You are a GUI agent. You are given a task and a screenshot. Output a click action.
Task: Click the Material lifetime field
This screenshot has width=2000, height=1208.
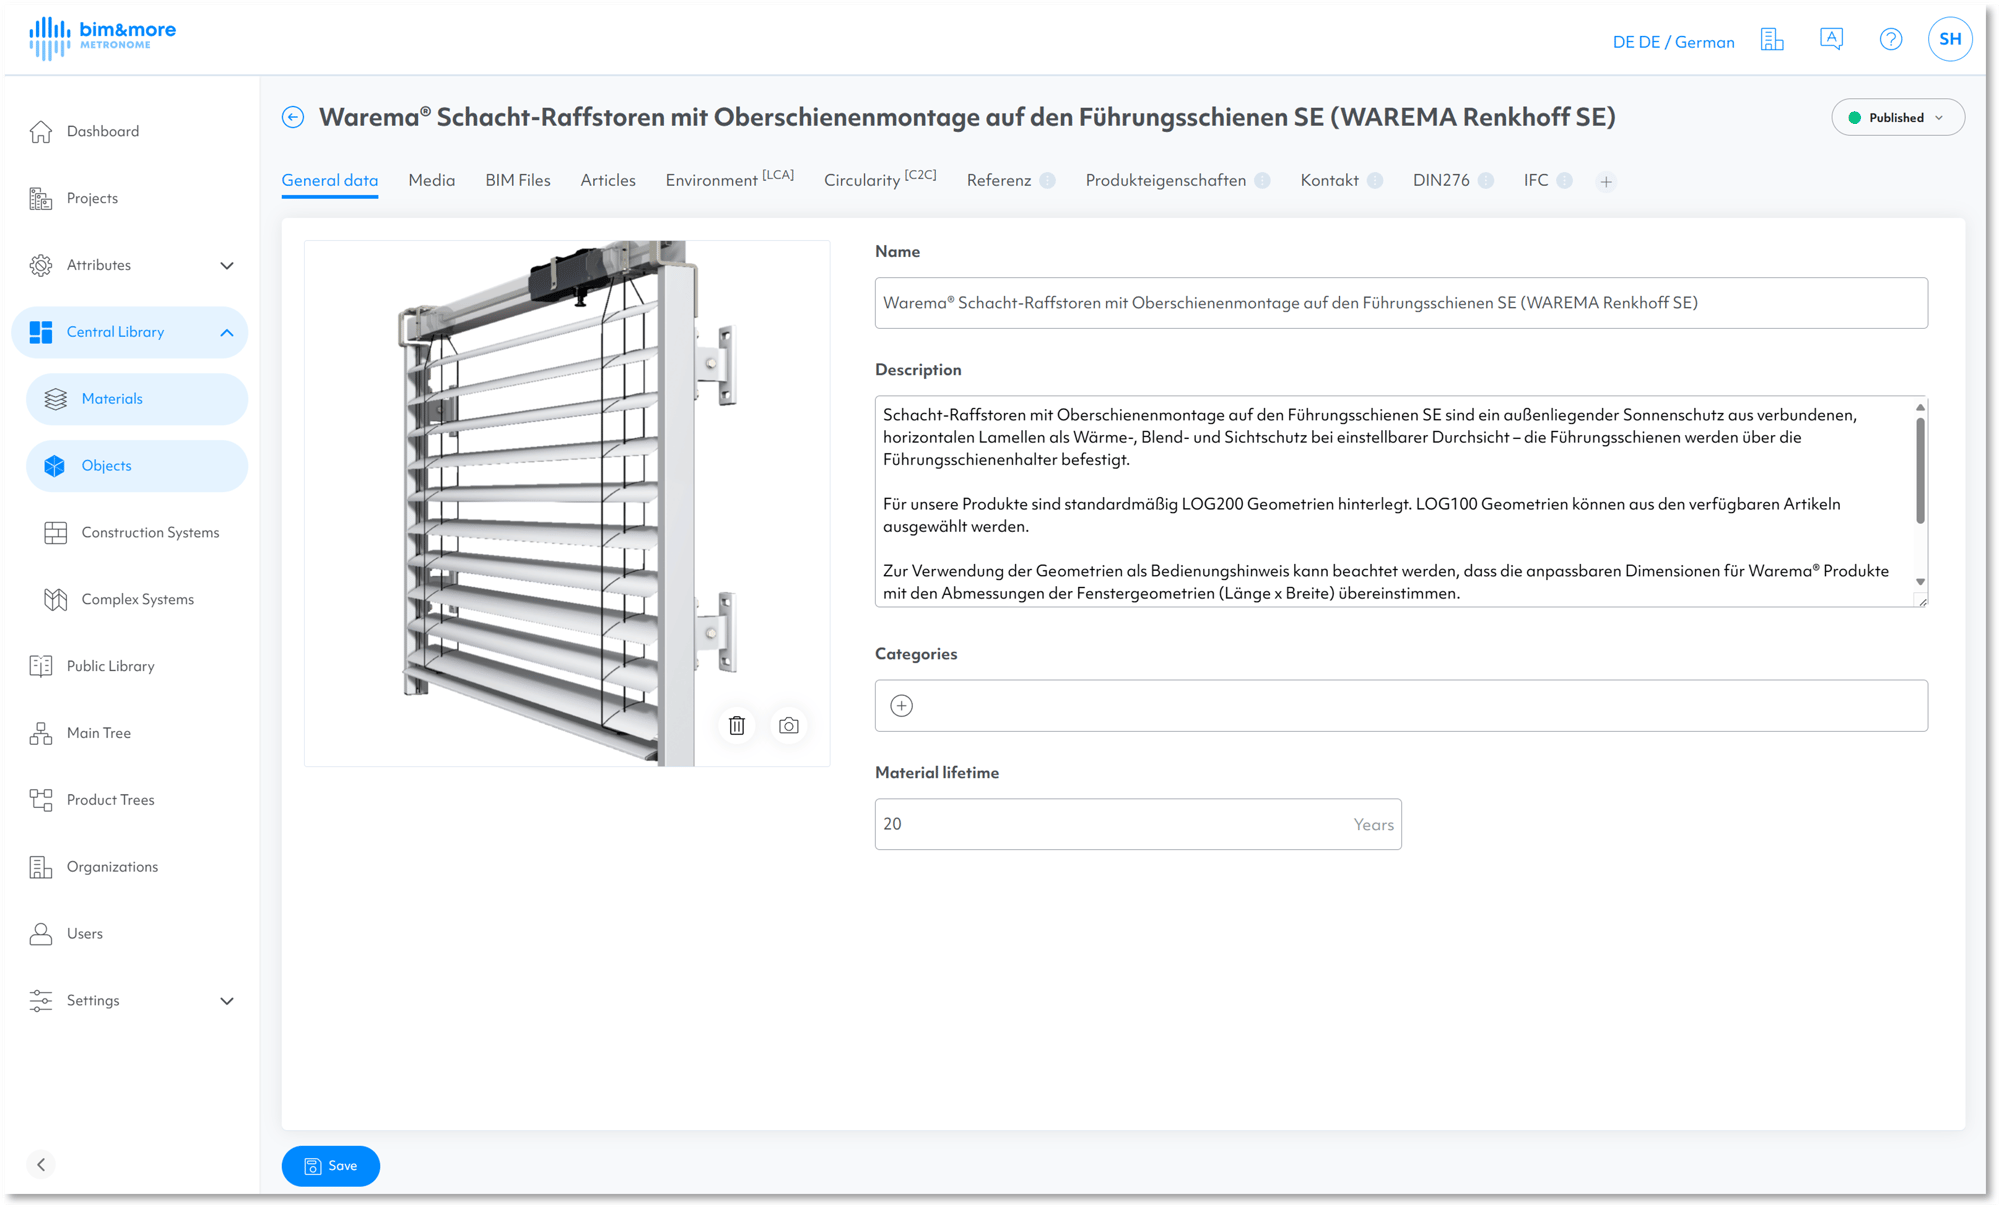[1138, 824]
